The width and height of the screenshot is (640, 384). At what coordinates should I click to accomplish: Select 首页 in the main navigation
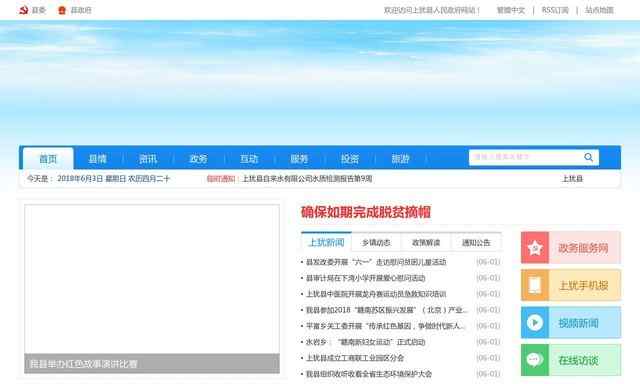48,159
